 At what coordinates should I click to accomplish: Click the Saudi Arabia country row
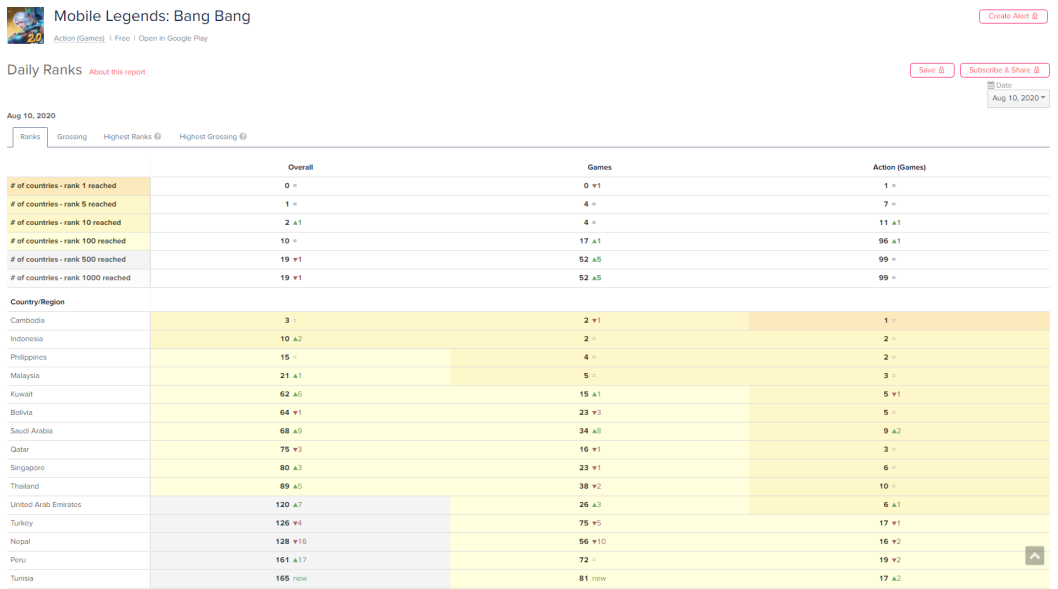click(528, 431)
